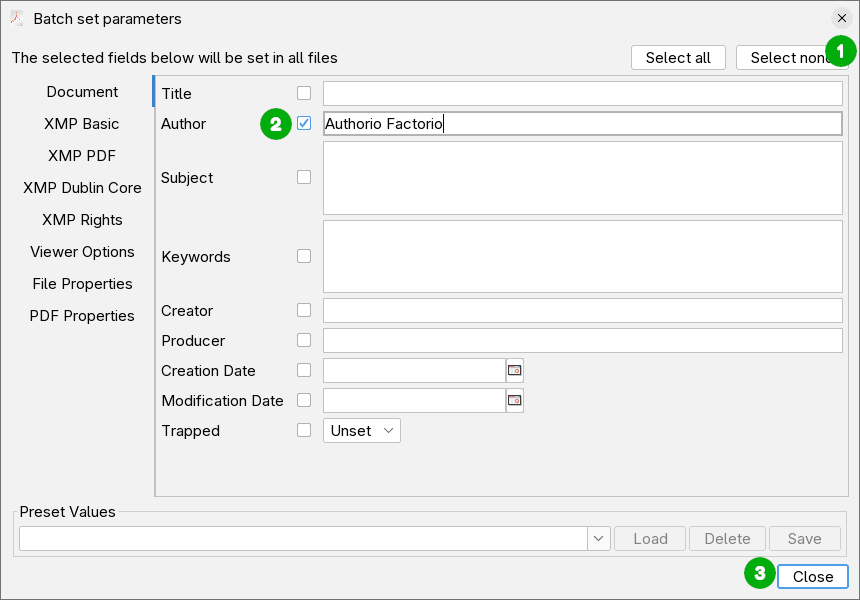860x600 pixels.
Task: Close the Batch set parameters dialog
Action: [x=812, y=576]
